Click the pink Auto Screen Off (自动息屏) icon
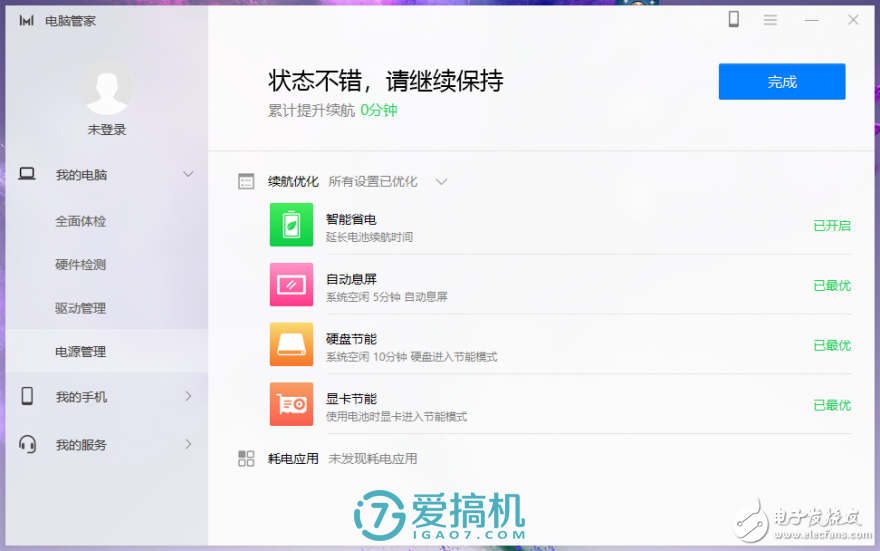Image resolution: width=880 pixels, height=551 pixels. (x=291, y=284)
